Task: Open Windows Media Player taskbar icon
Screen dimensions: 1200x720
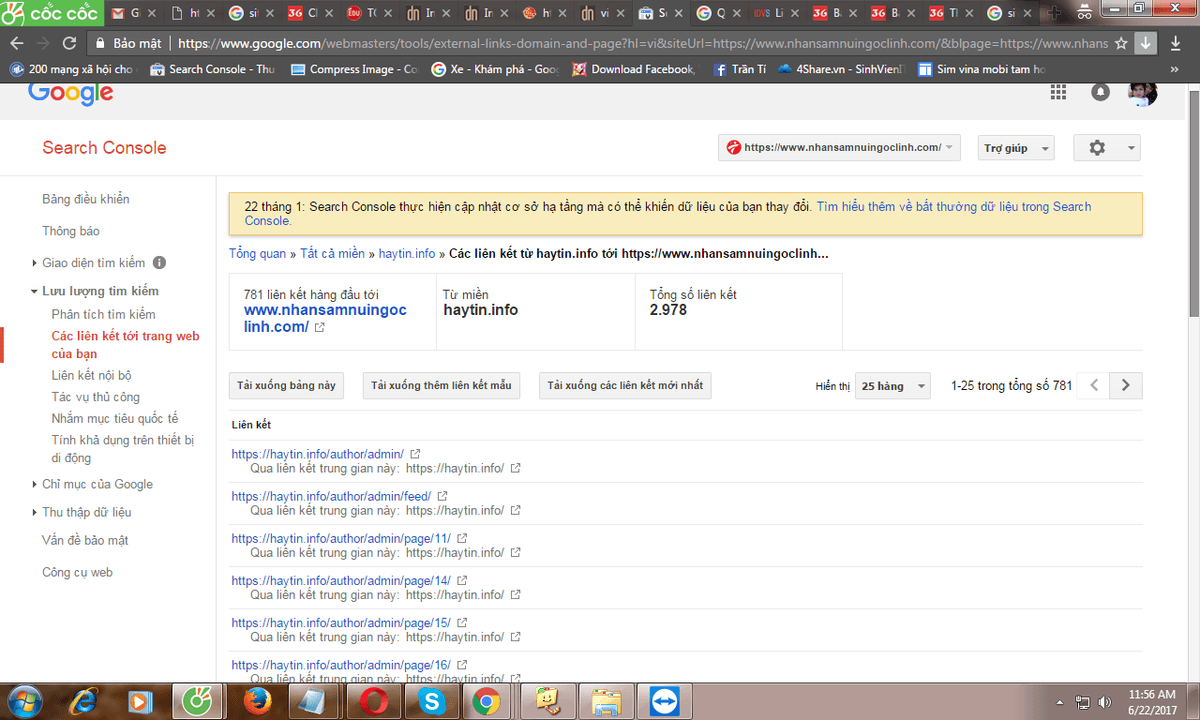Action: click(x=139, y=702)
